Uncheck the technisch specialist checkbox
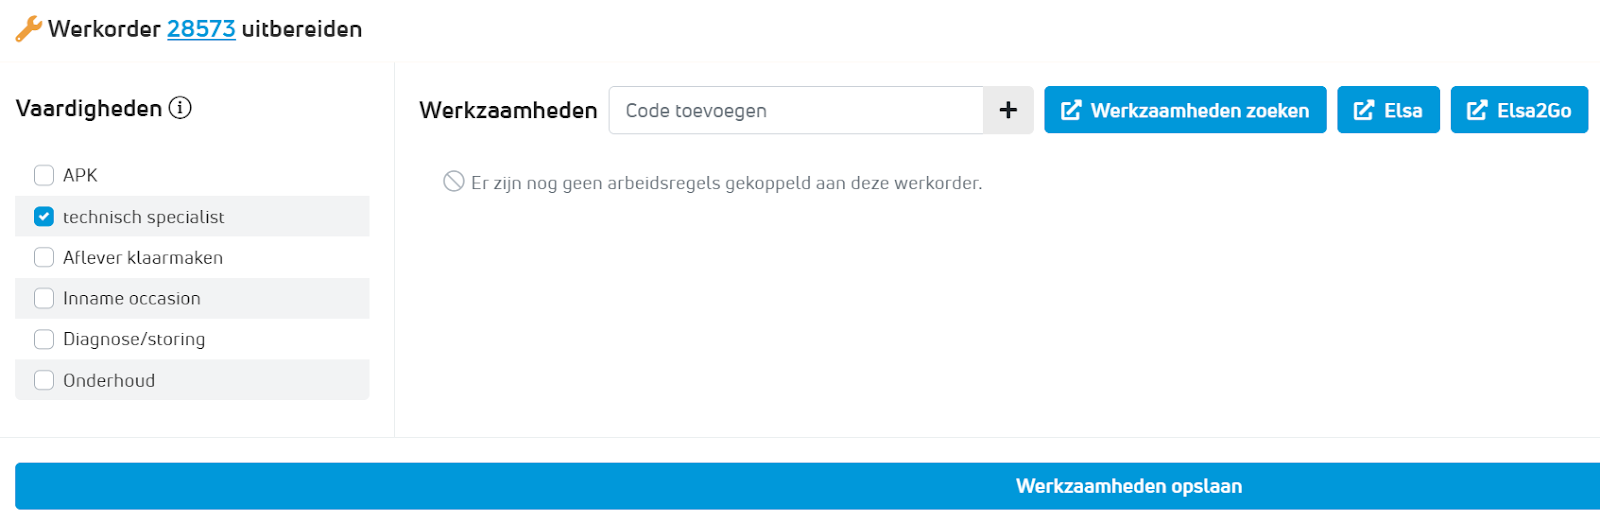The image size is (1600, 523). click(x=44, y=217)
